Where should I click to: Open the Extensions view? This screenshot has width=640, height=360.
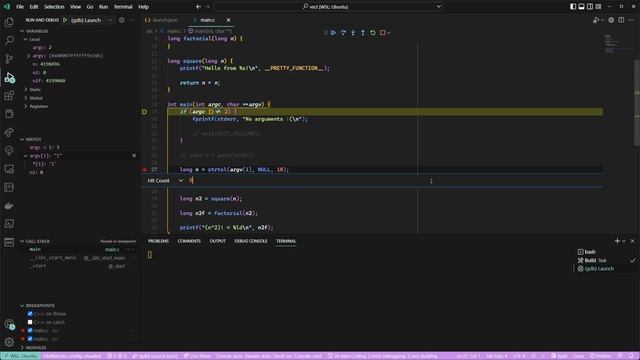coord(9,96)
